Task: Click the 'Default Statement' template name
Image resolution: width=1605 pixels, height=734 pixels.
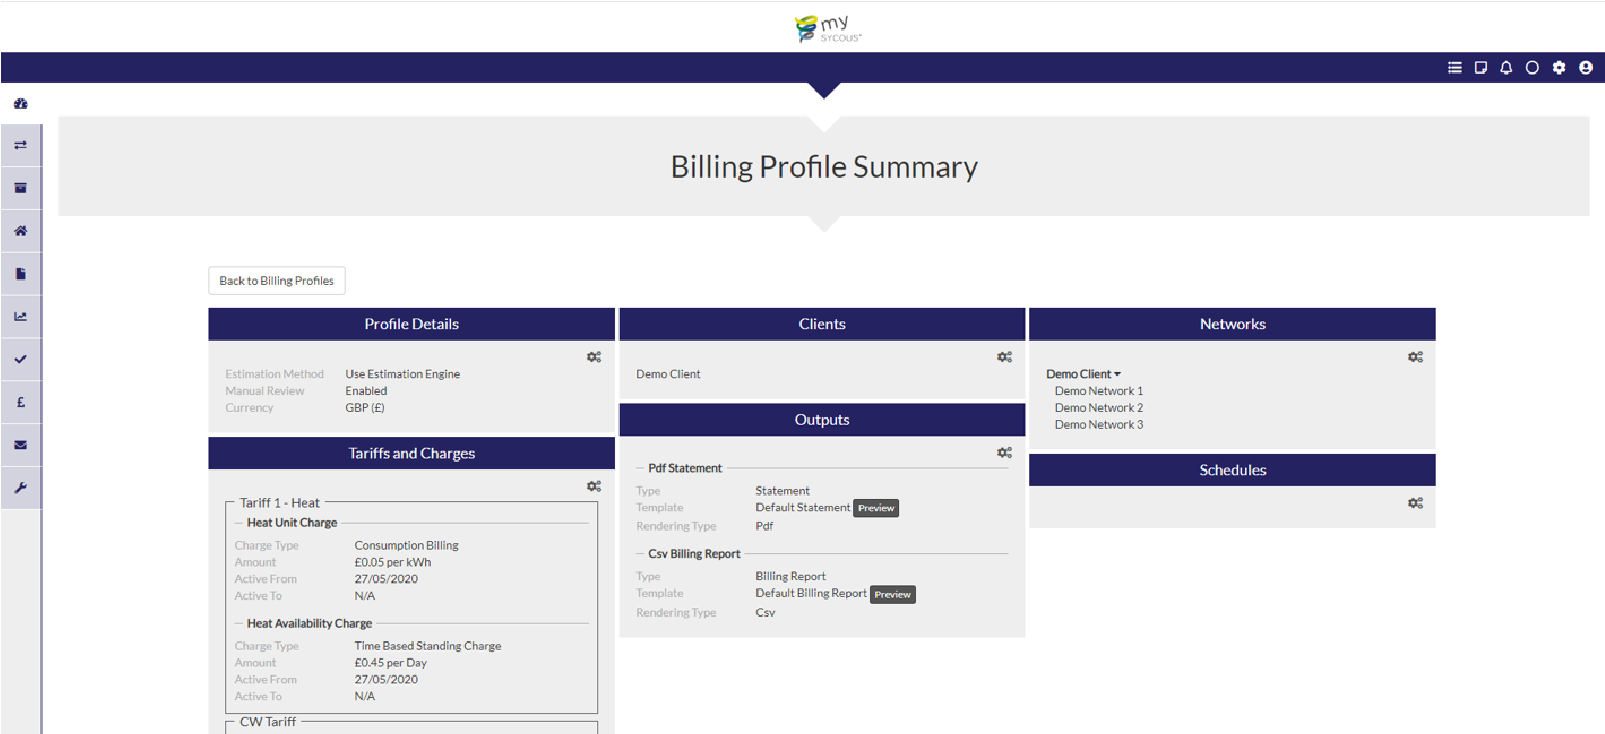Action: click(x=802, y=508)
